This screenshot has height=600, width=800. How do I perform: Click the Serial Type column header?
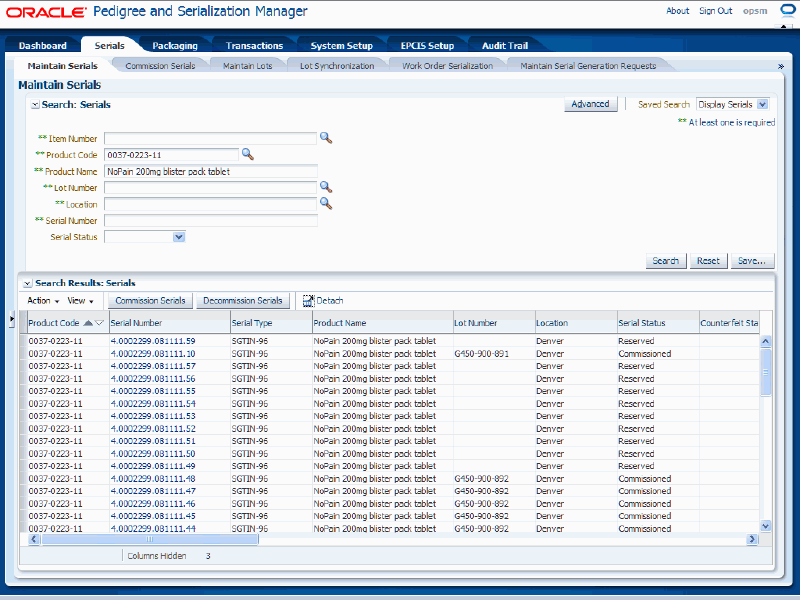(x=271, y=323)
